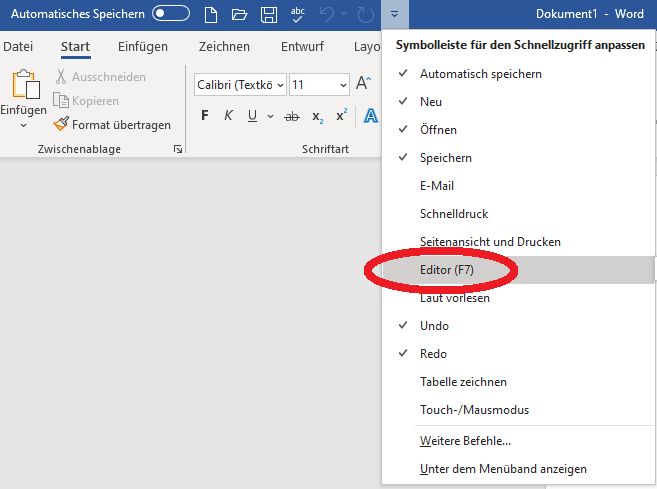This screenshot has height=489, width=657.
Task: Toggle italic K formatting
Action: point(228,115)
